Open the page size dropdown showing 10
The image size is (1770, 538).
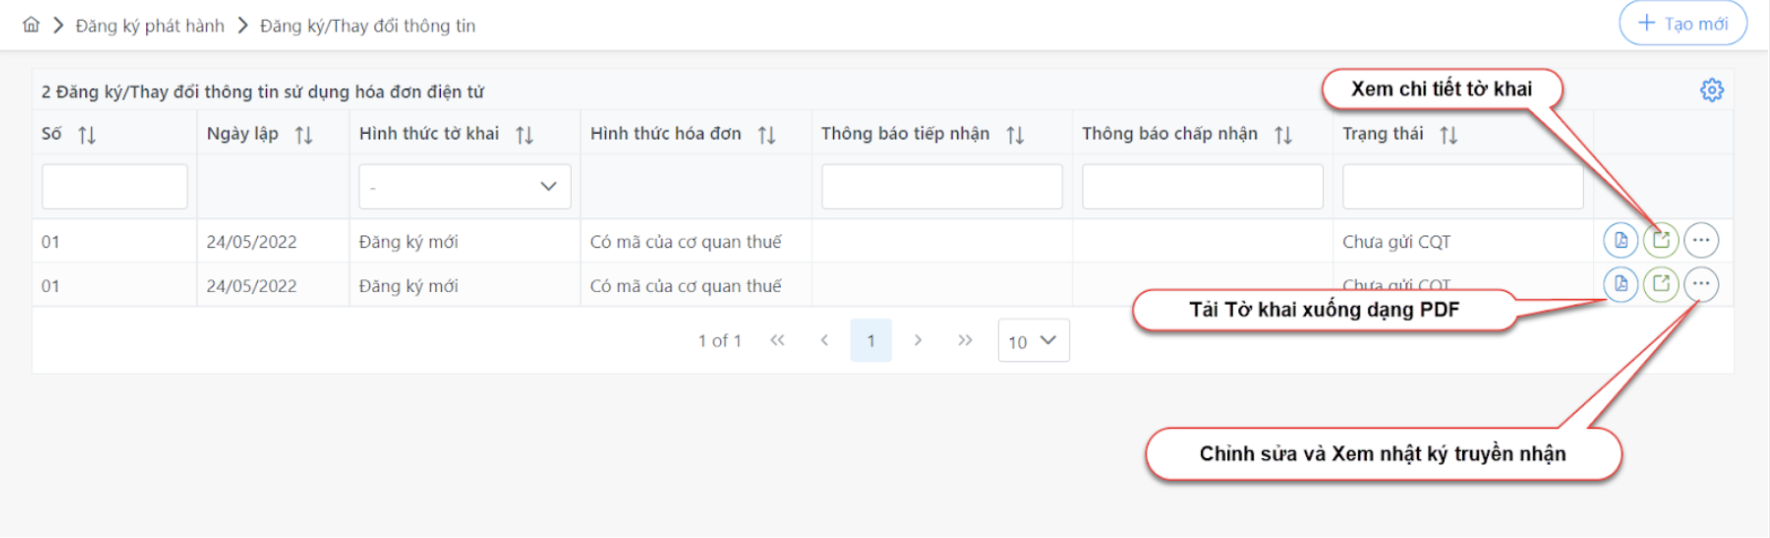click(1033, 341)
